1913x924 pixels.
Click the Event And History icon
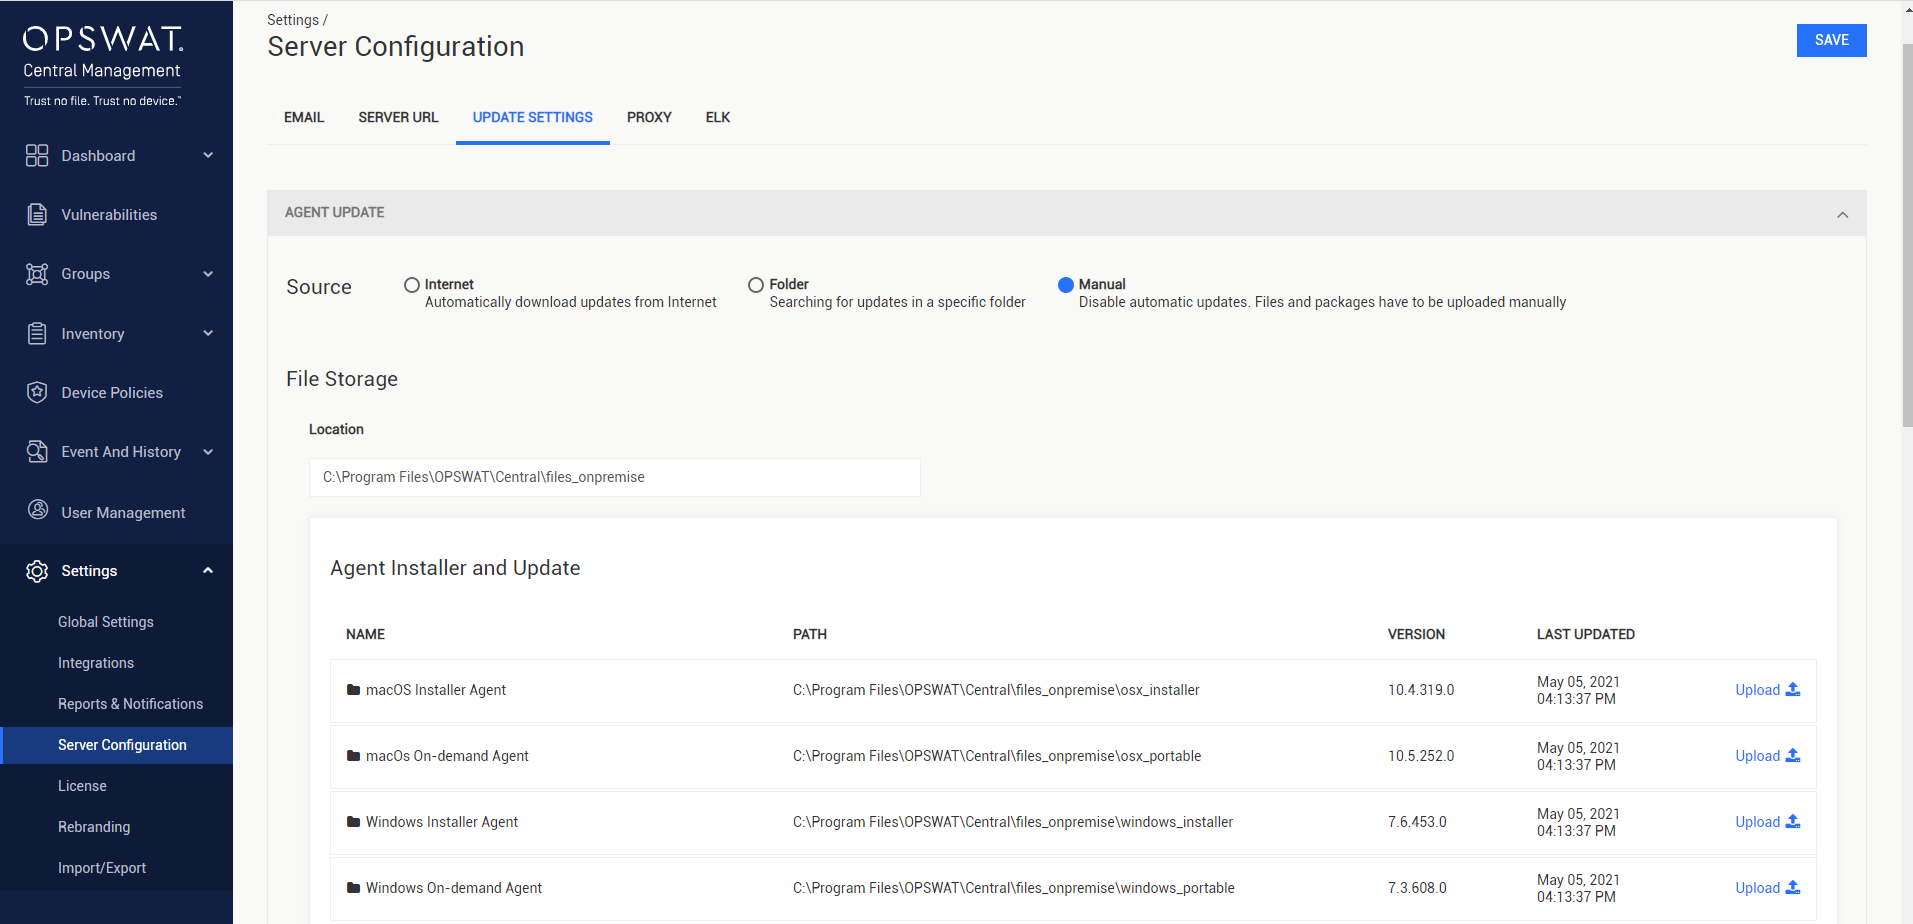(x=37, y=452)
